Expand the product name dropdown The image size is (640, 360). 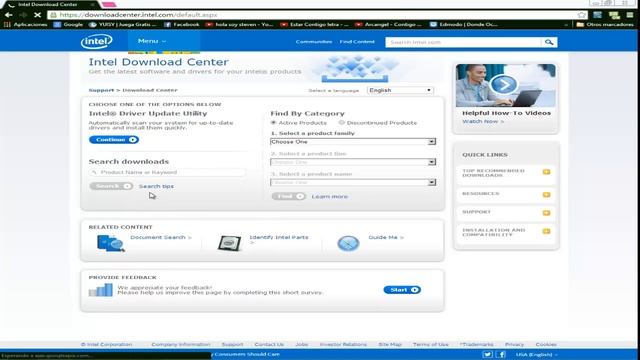pyautogui.click(x=353, y=182)
